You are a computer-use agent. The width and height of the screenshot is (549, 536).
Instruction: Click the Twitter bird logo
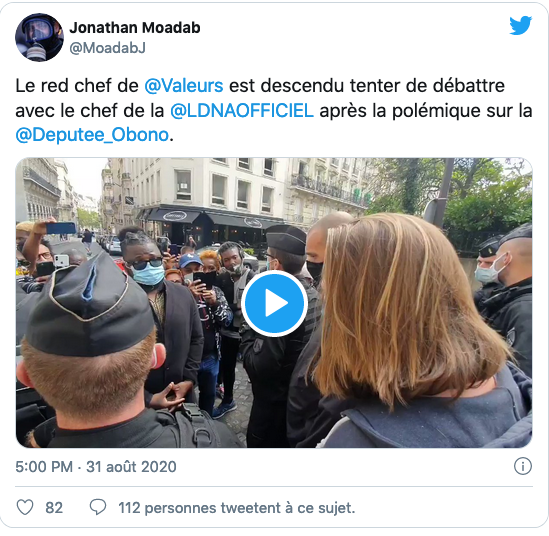[x=520, y=26]
